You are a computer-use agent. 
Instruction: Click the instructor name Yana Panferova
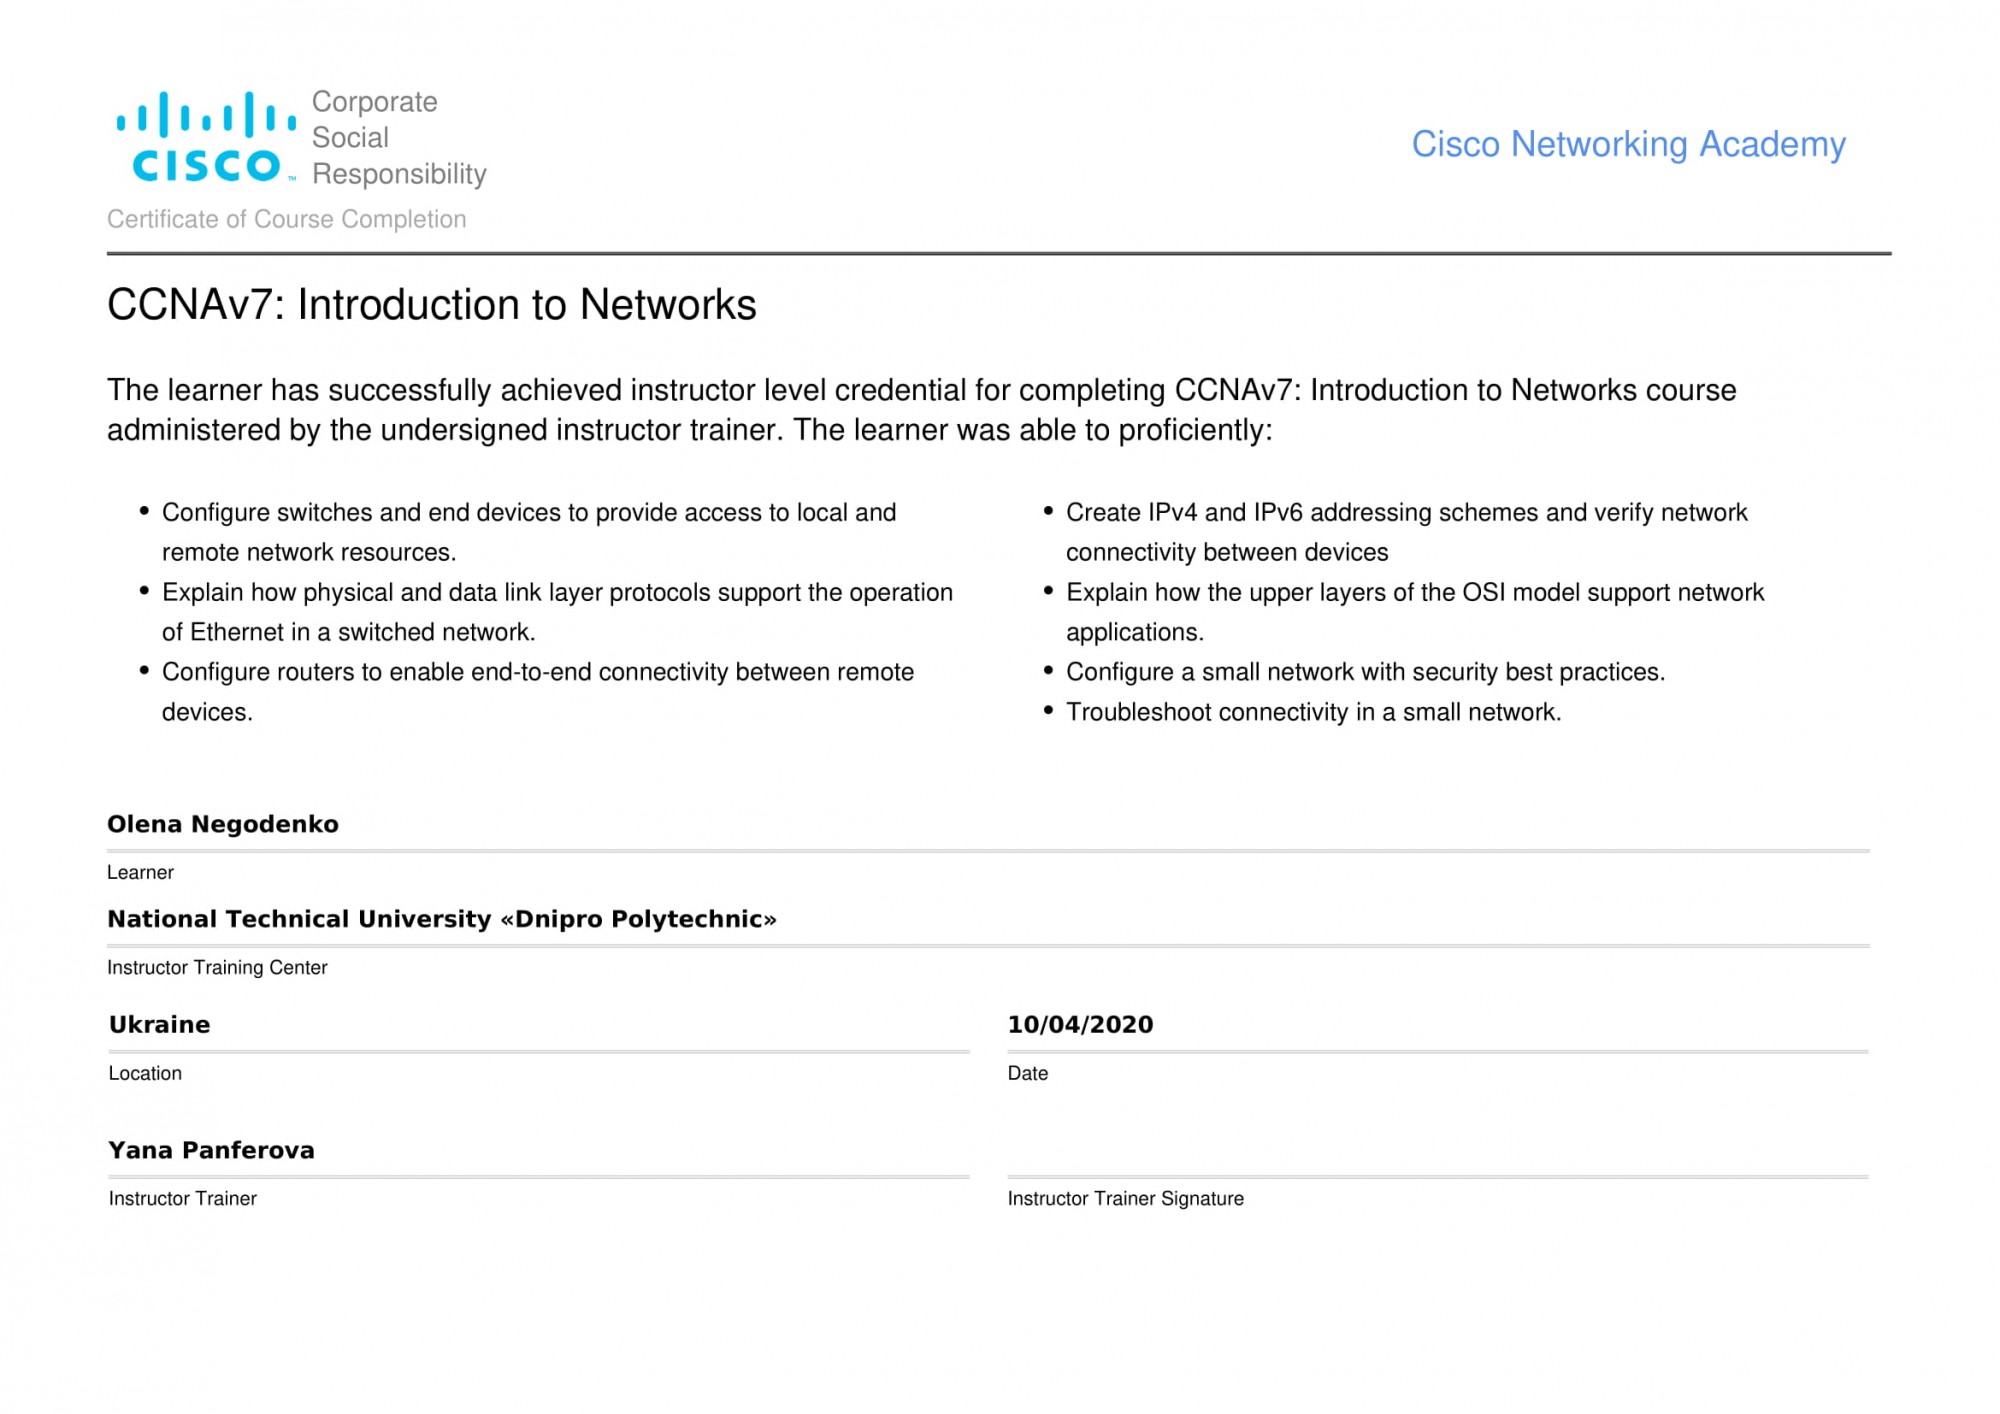[x=211, y=1150]
